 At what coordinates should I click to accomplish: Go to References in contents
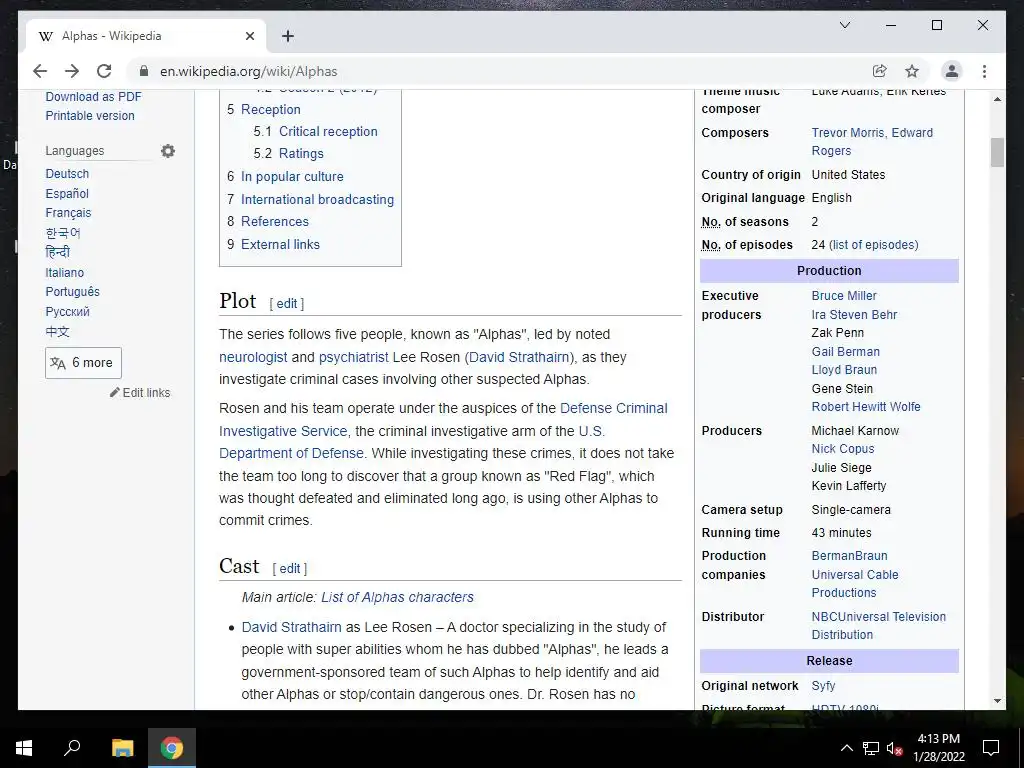tap(274, 221)
